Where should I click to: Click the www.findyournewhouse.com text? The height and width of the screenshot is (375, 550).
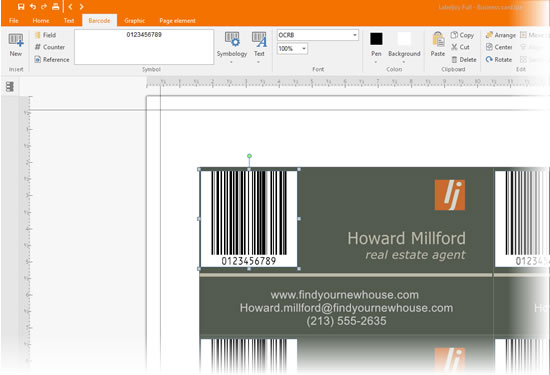[x=344, y=295]
